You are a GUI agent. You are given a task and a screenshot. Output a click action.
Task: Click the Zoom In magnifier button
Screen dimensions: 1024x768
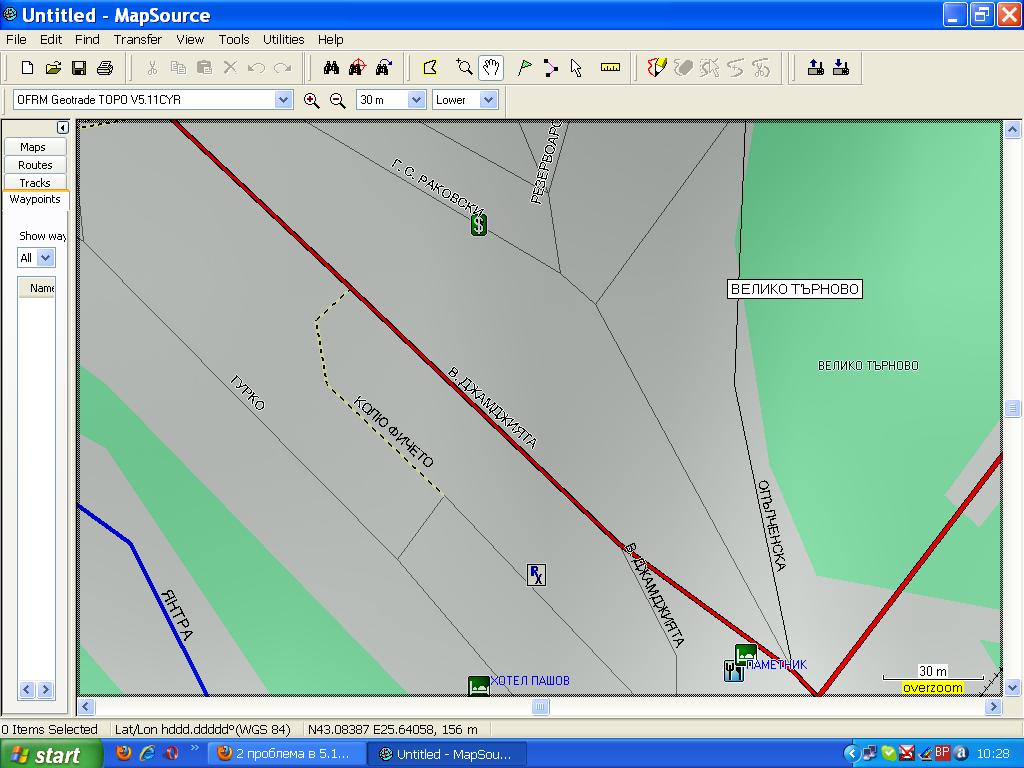[311, 100]
